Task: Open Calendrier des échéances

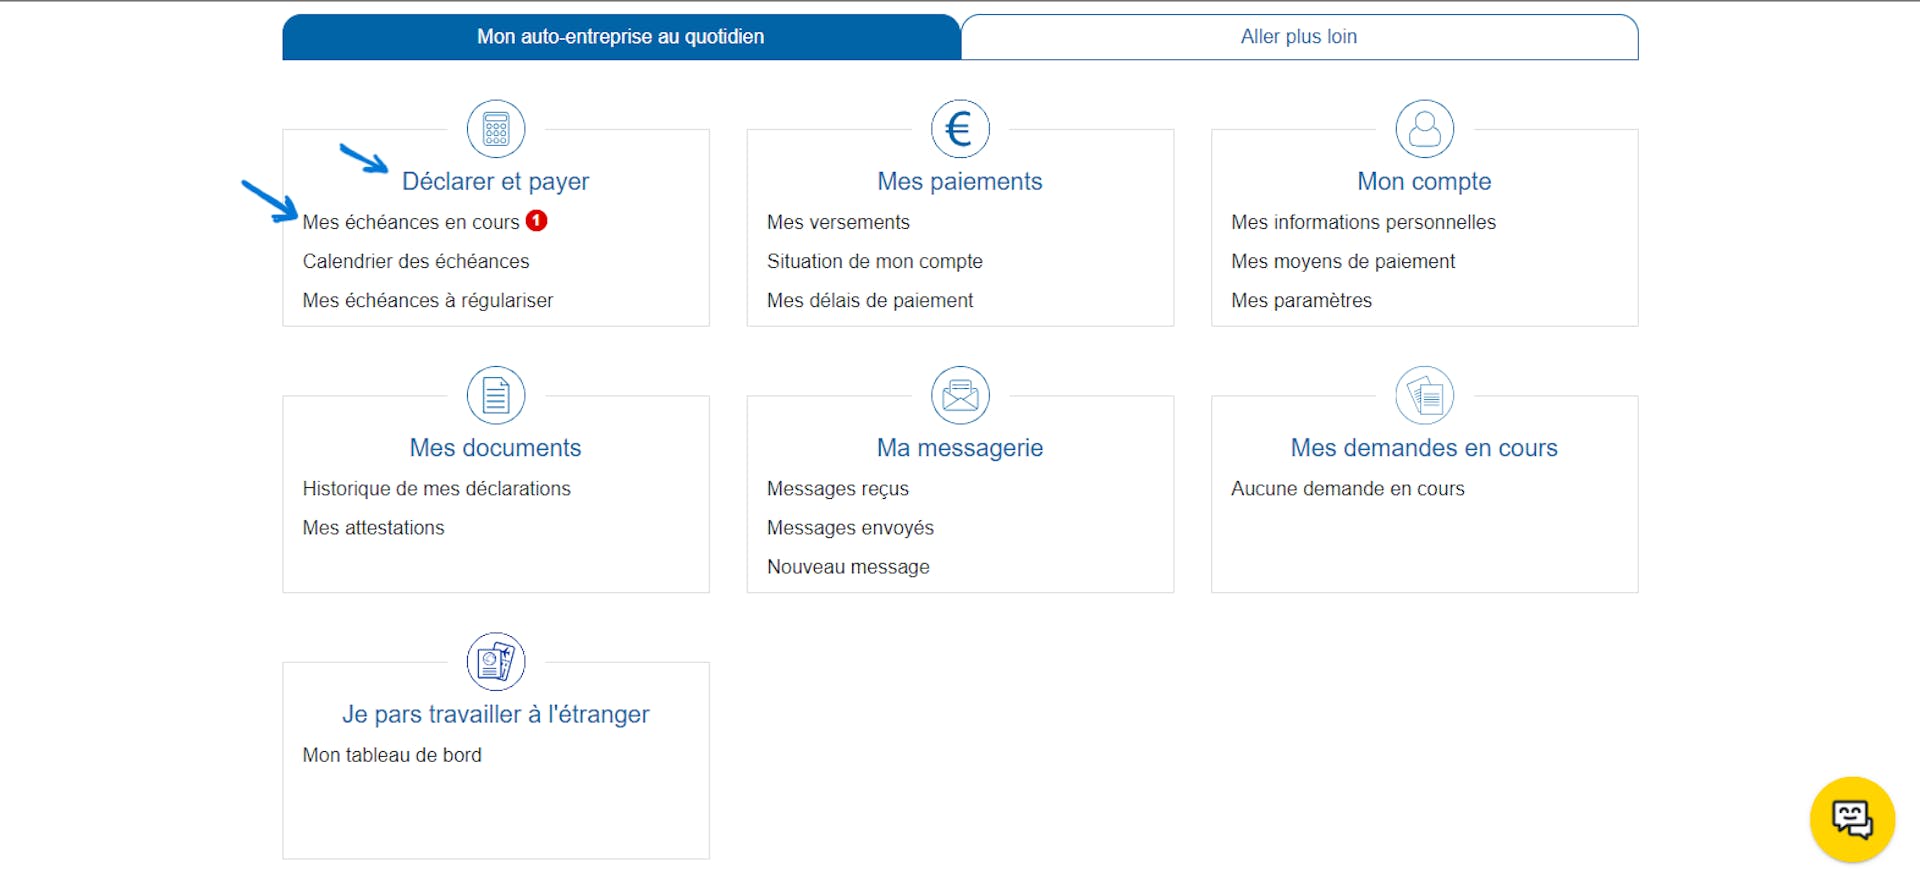Action: 416,261
